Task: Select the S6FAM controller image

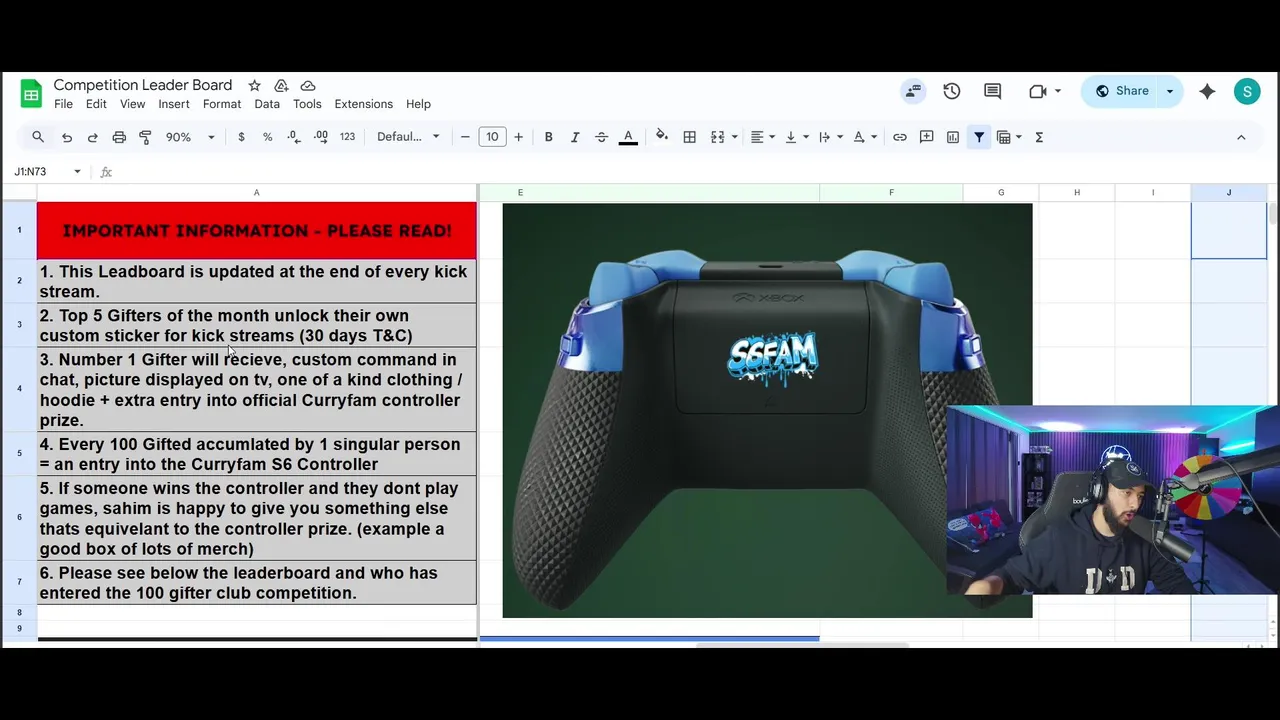Action: tap(767, 410)
